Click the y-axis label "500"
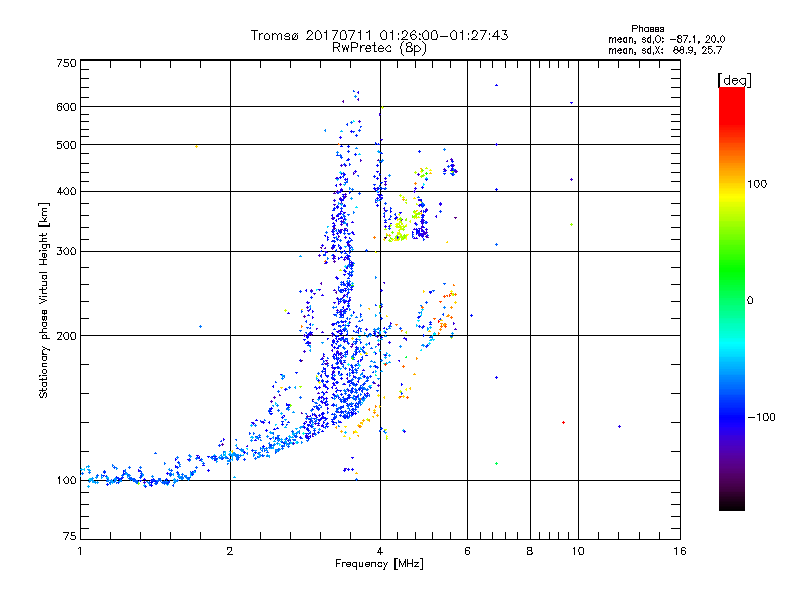This screenshot has height=600, width=800. (x=66, y=145)
